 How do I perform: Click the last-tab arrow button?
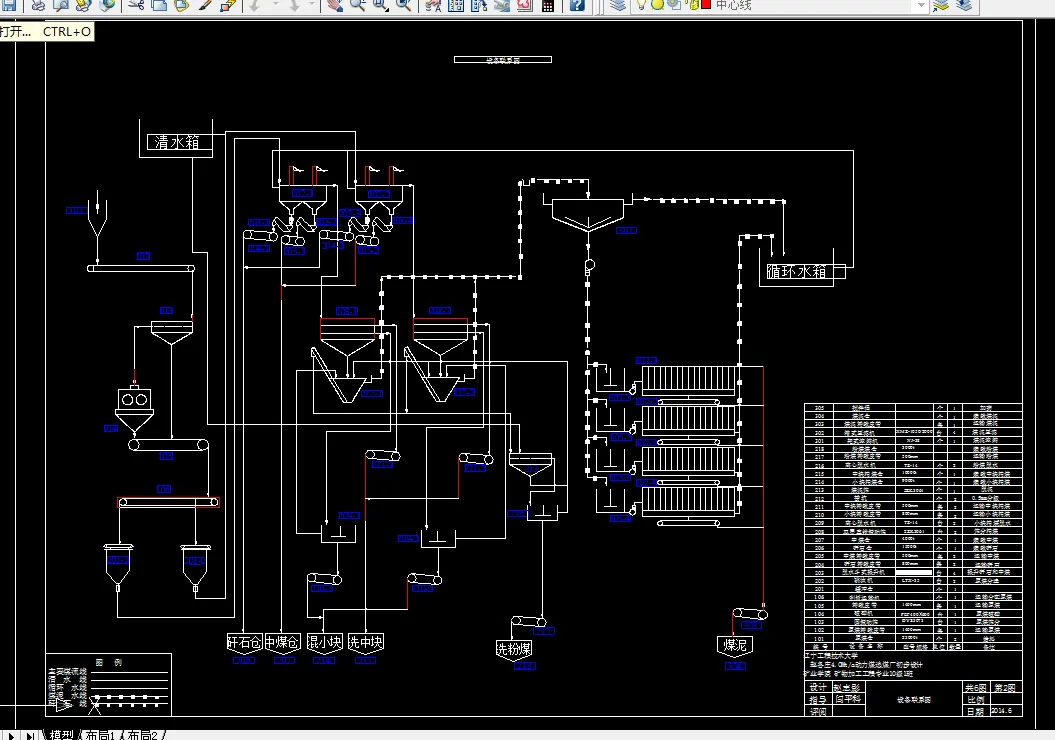(x=30, y=735)
